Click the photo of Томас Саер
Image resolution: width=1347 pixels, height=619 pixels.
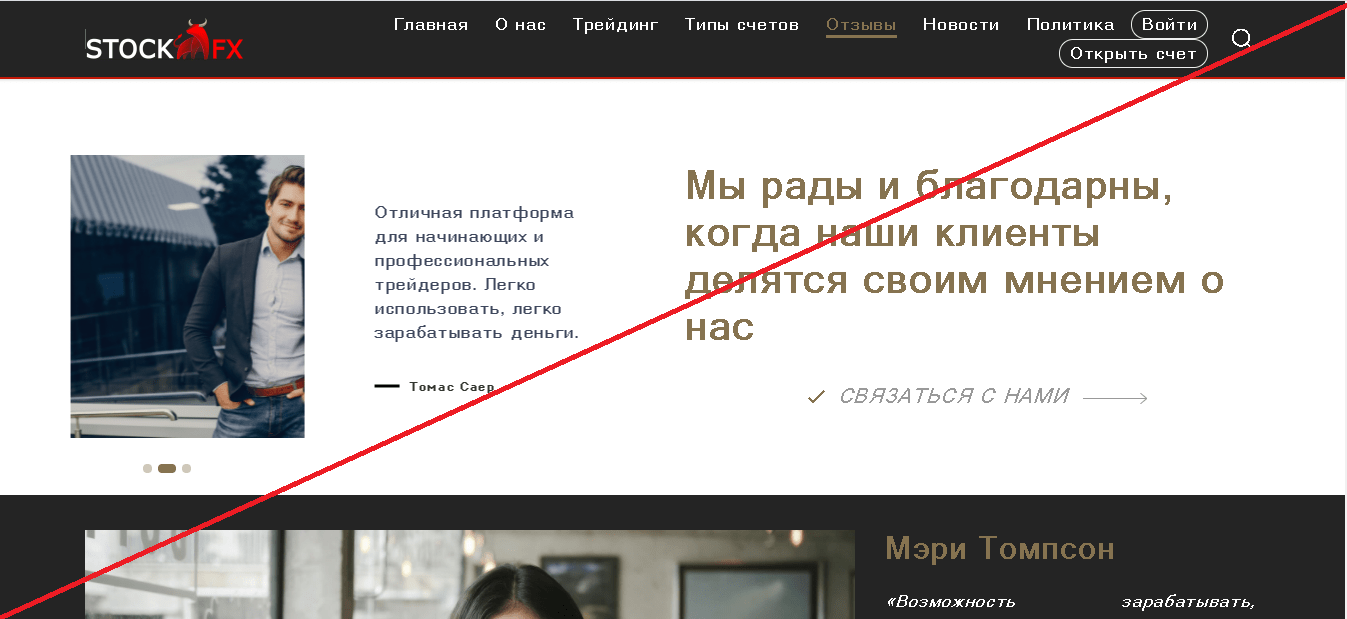pos(187,296)
